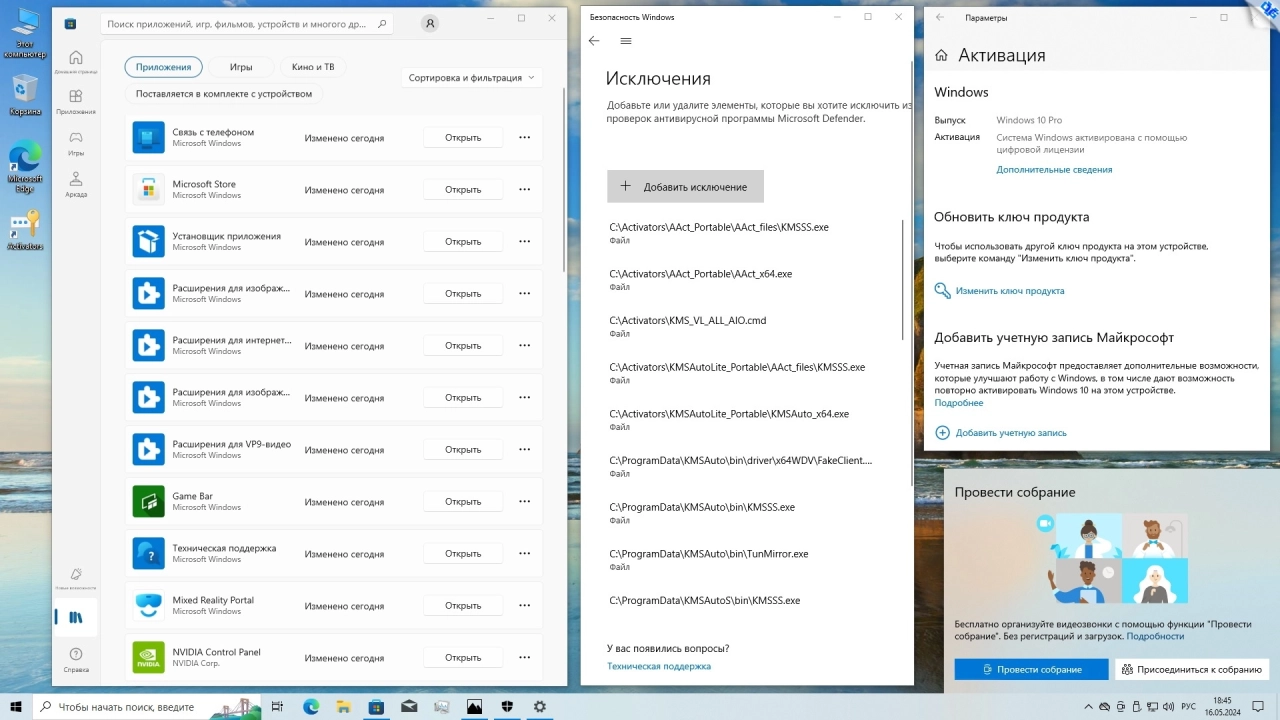Click Добавить исключение button
1280x720 pixels.
click(x=685, y=186)
